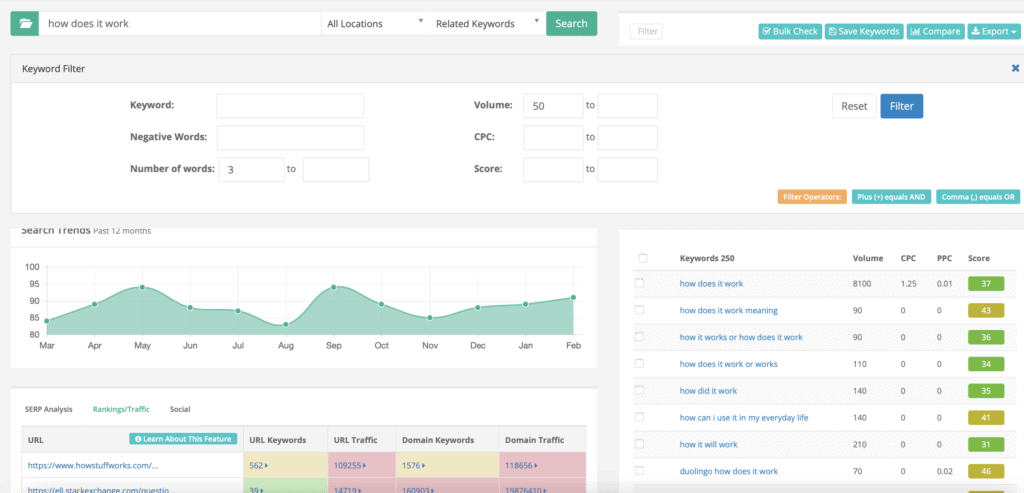
Task: Click the green Search button
Action: click(571, 24)
